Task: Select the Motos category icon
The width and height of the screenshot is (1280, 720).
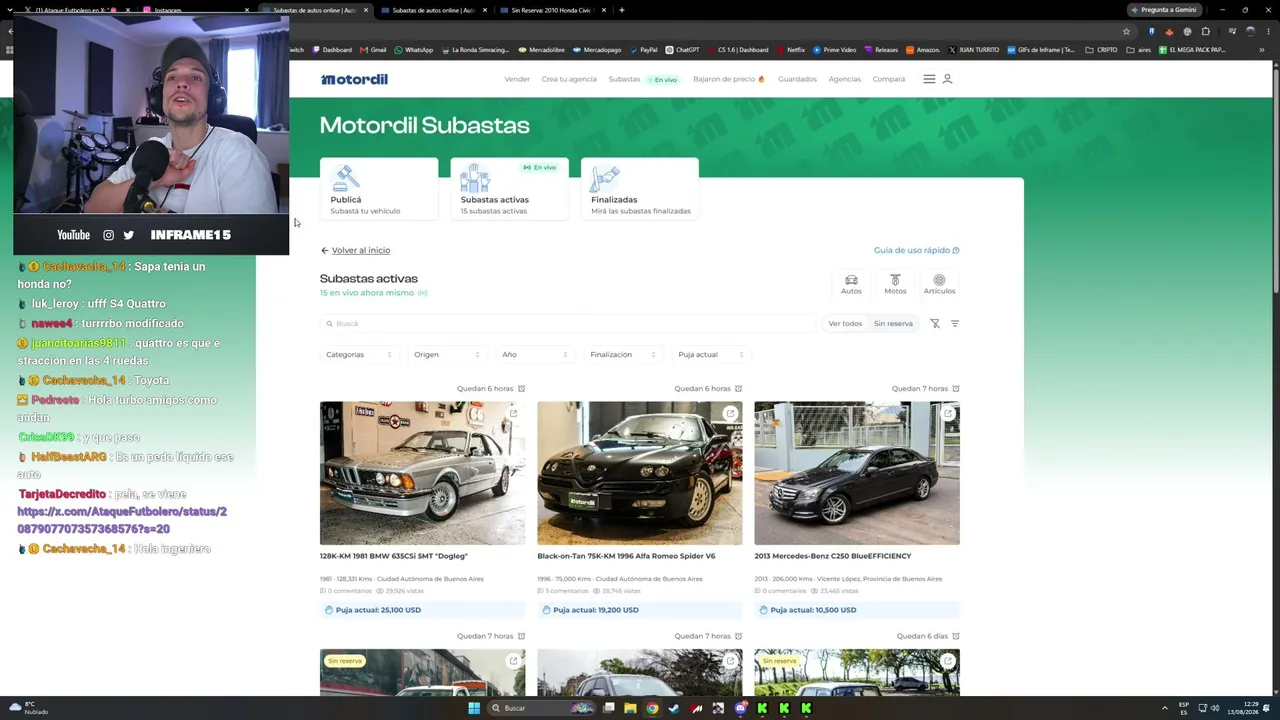Action: (895, 284)
